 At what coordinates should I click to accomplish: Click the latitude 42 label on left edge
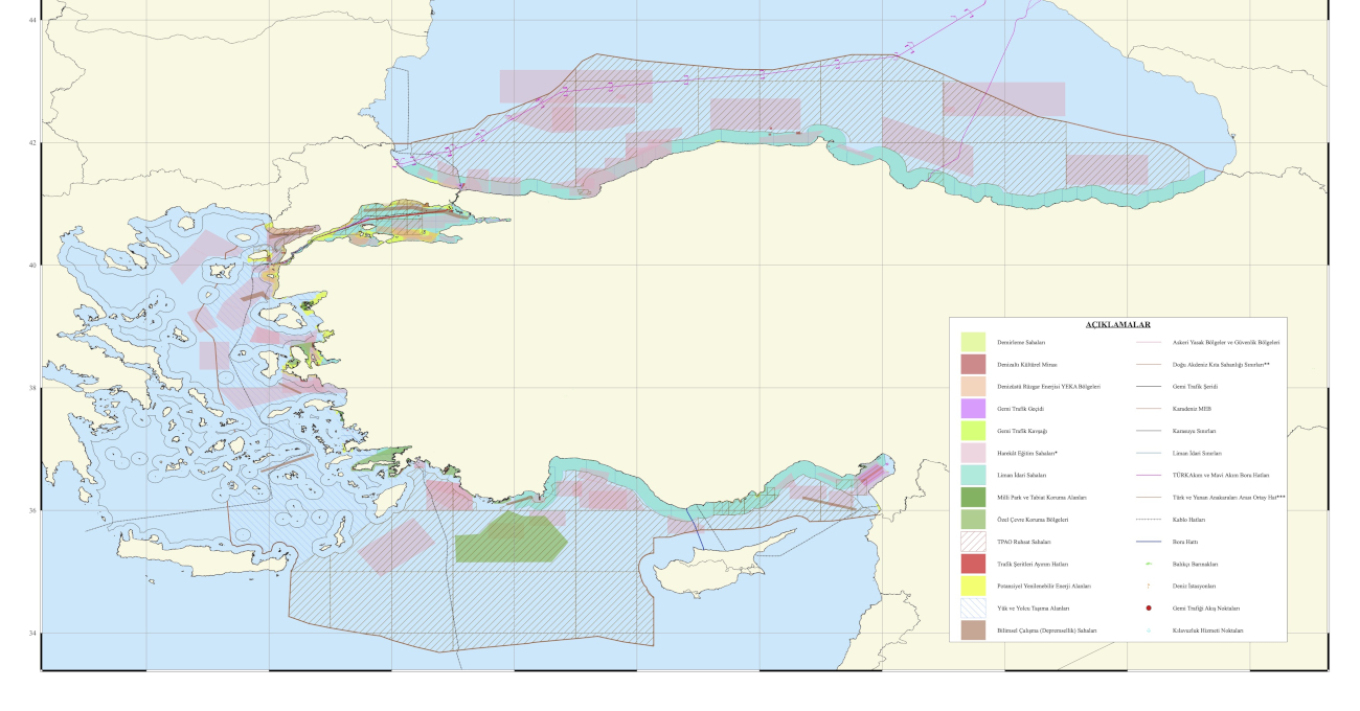30,143
